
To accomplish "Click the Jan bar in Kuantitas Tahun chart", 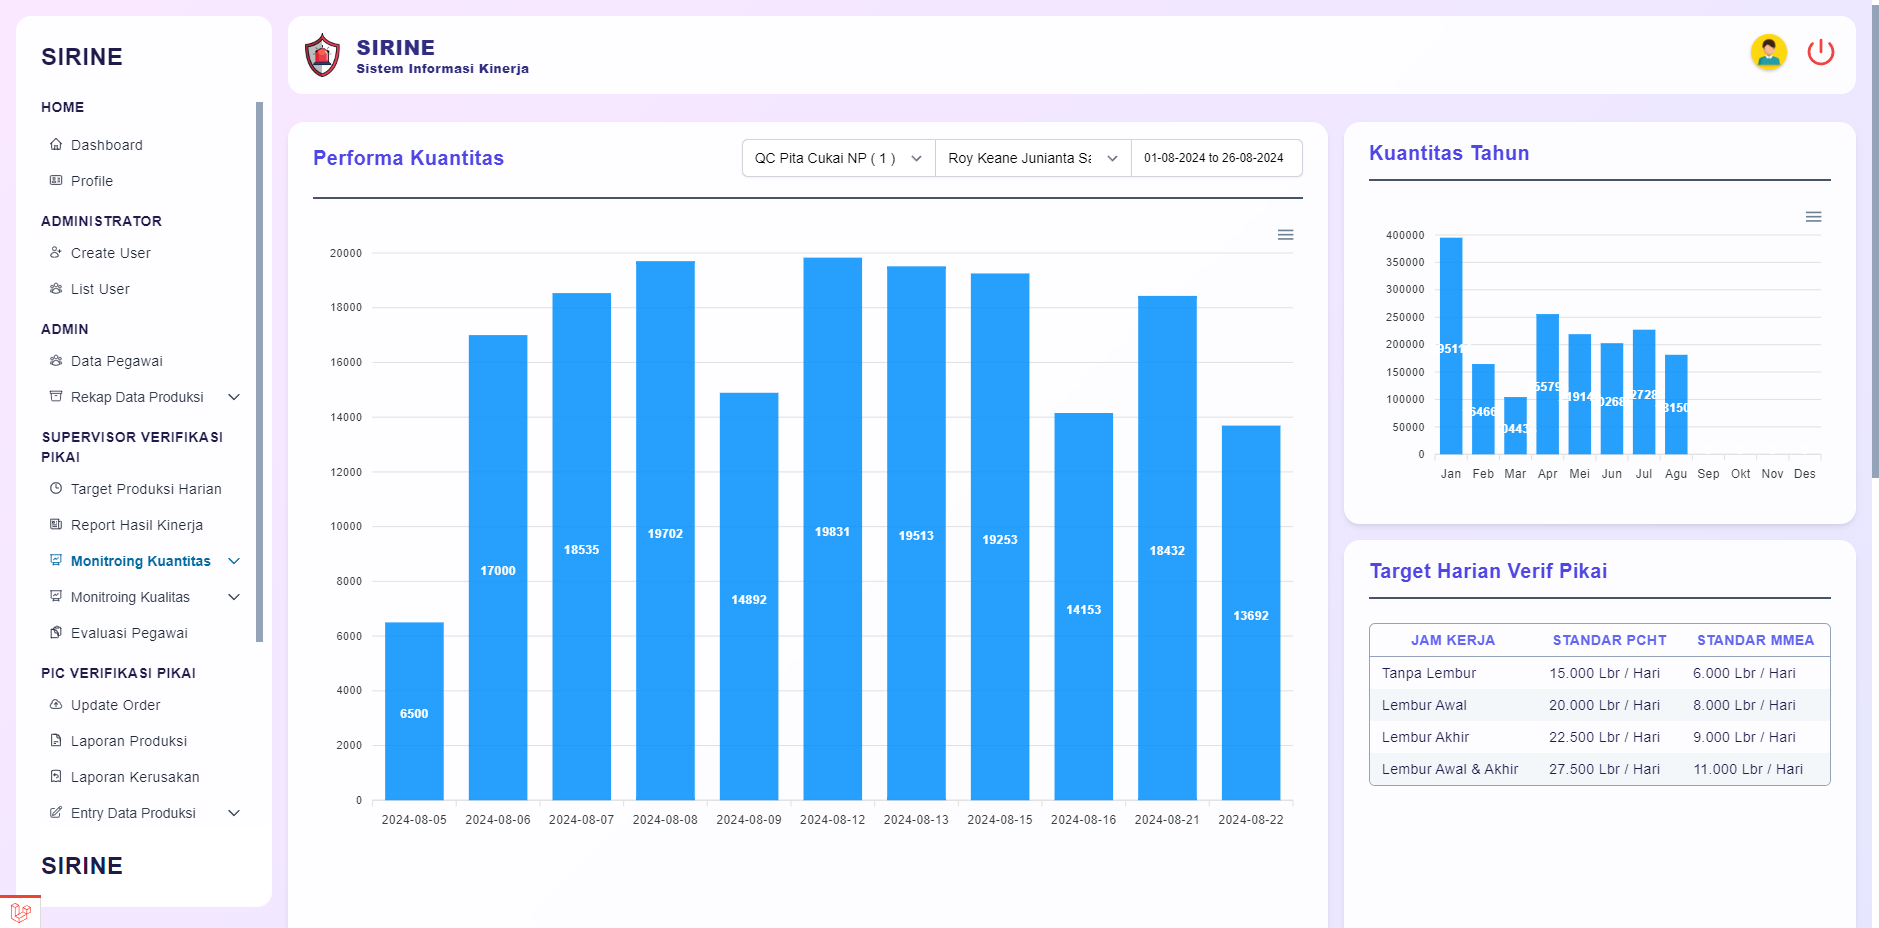I will point(1451,346).
